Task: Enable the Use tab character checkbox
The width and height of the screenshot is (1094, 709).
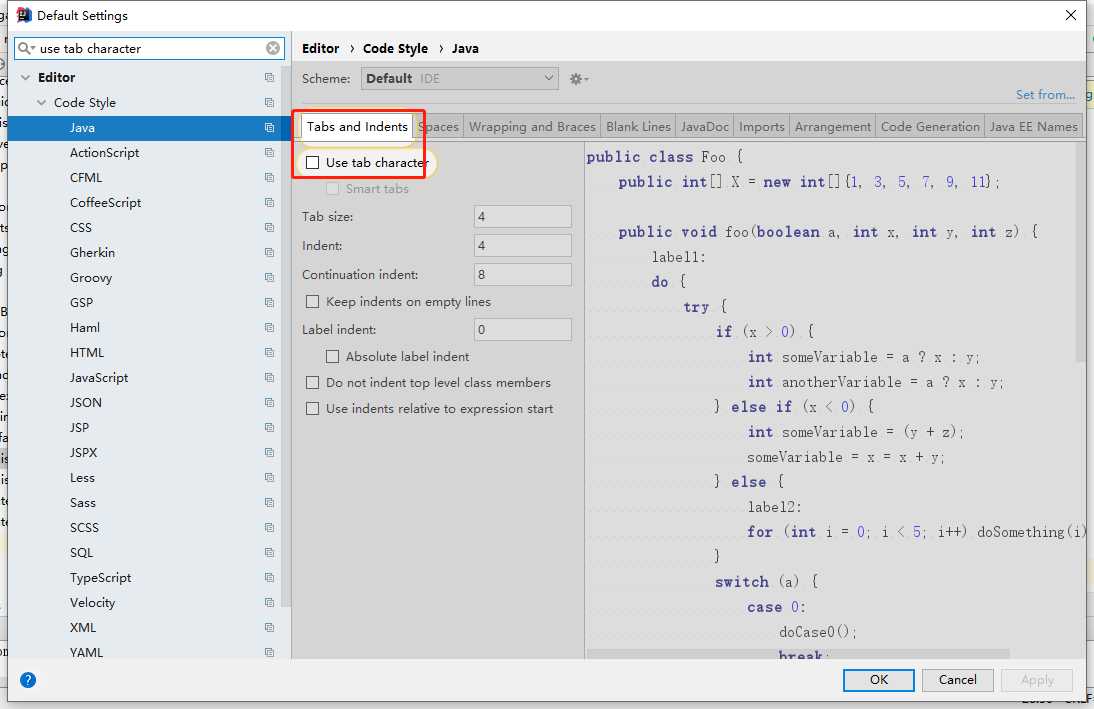Action: [313, 163]
